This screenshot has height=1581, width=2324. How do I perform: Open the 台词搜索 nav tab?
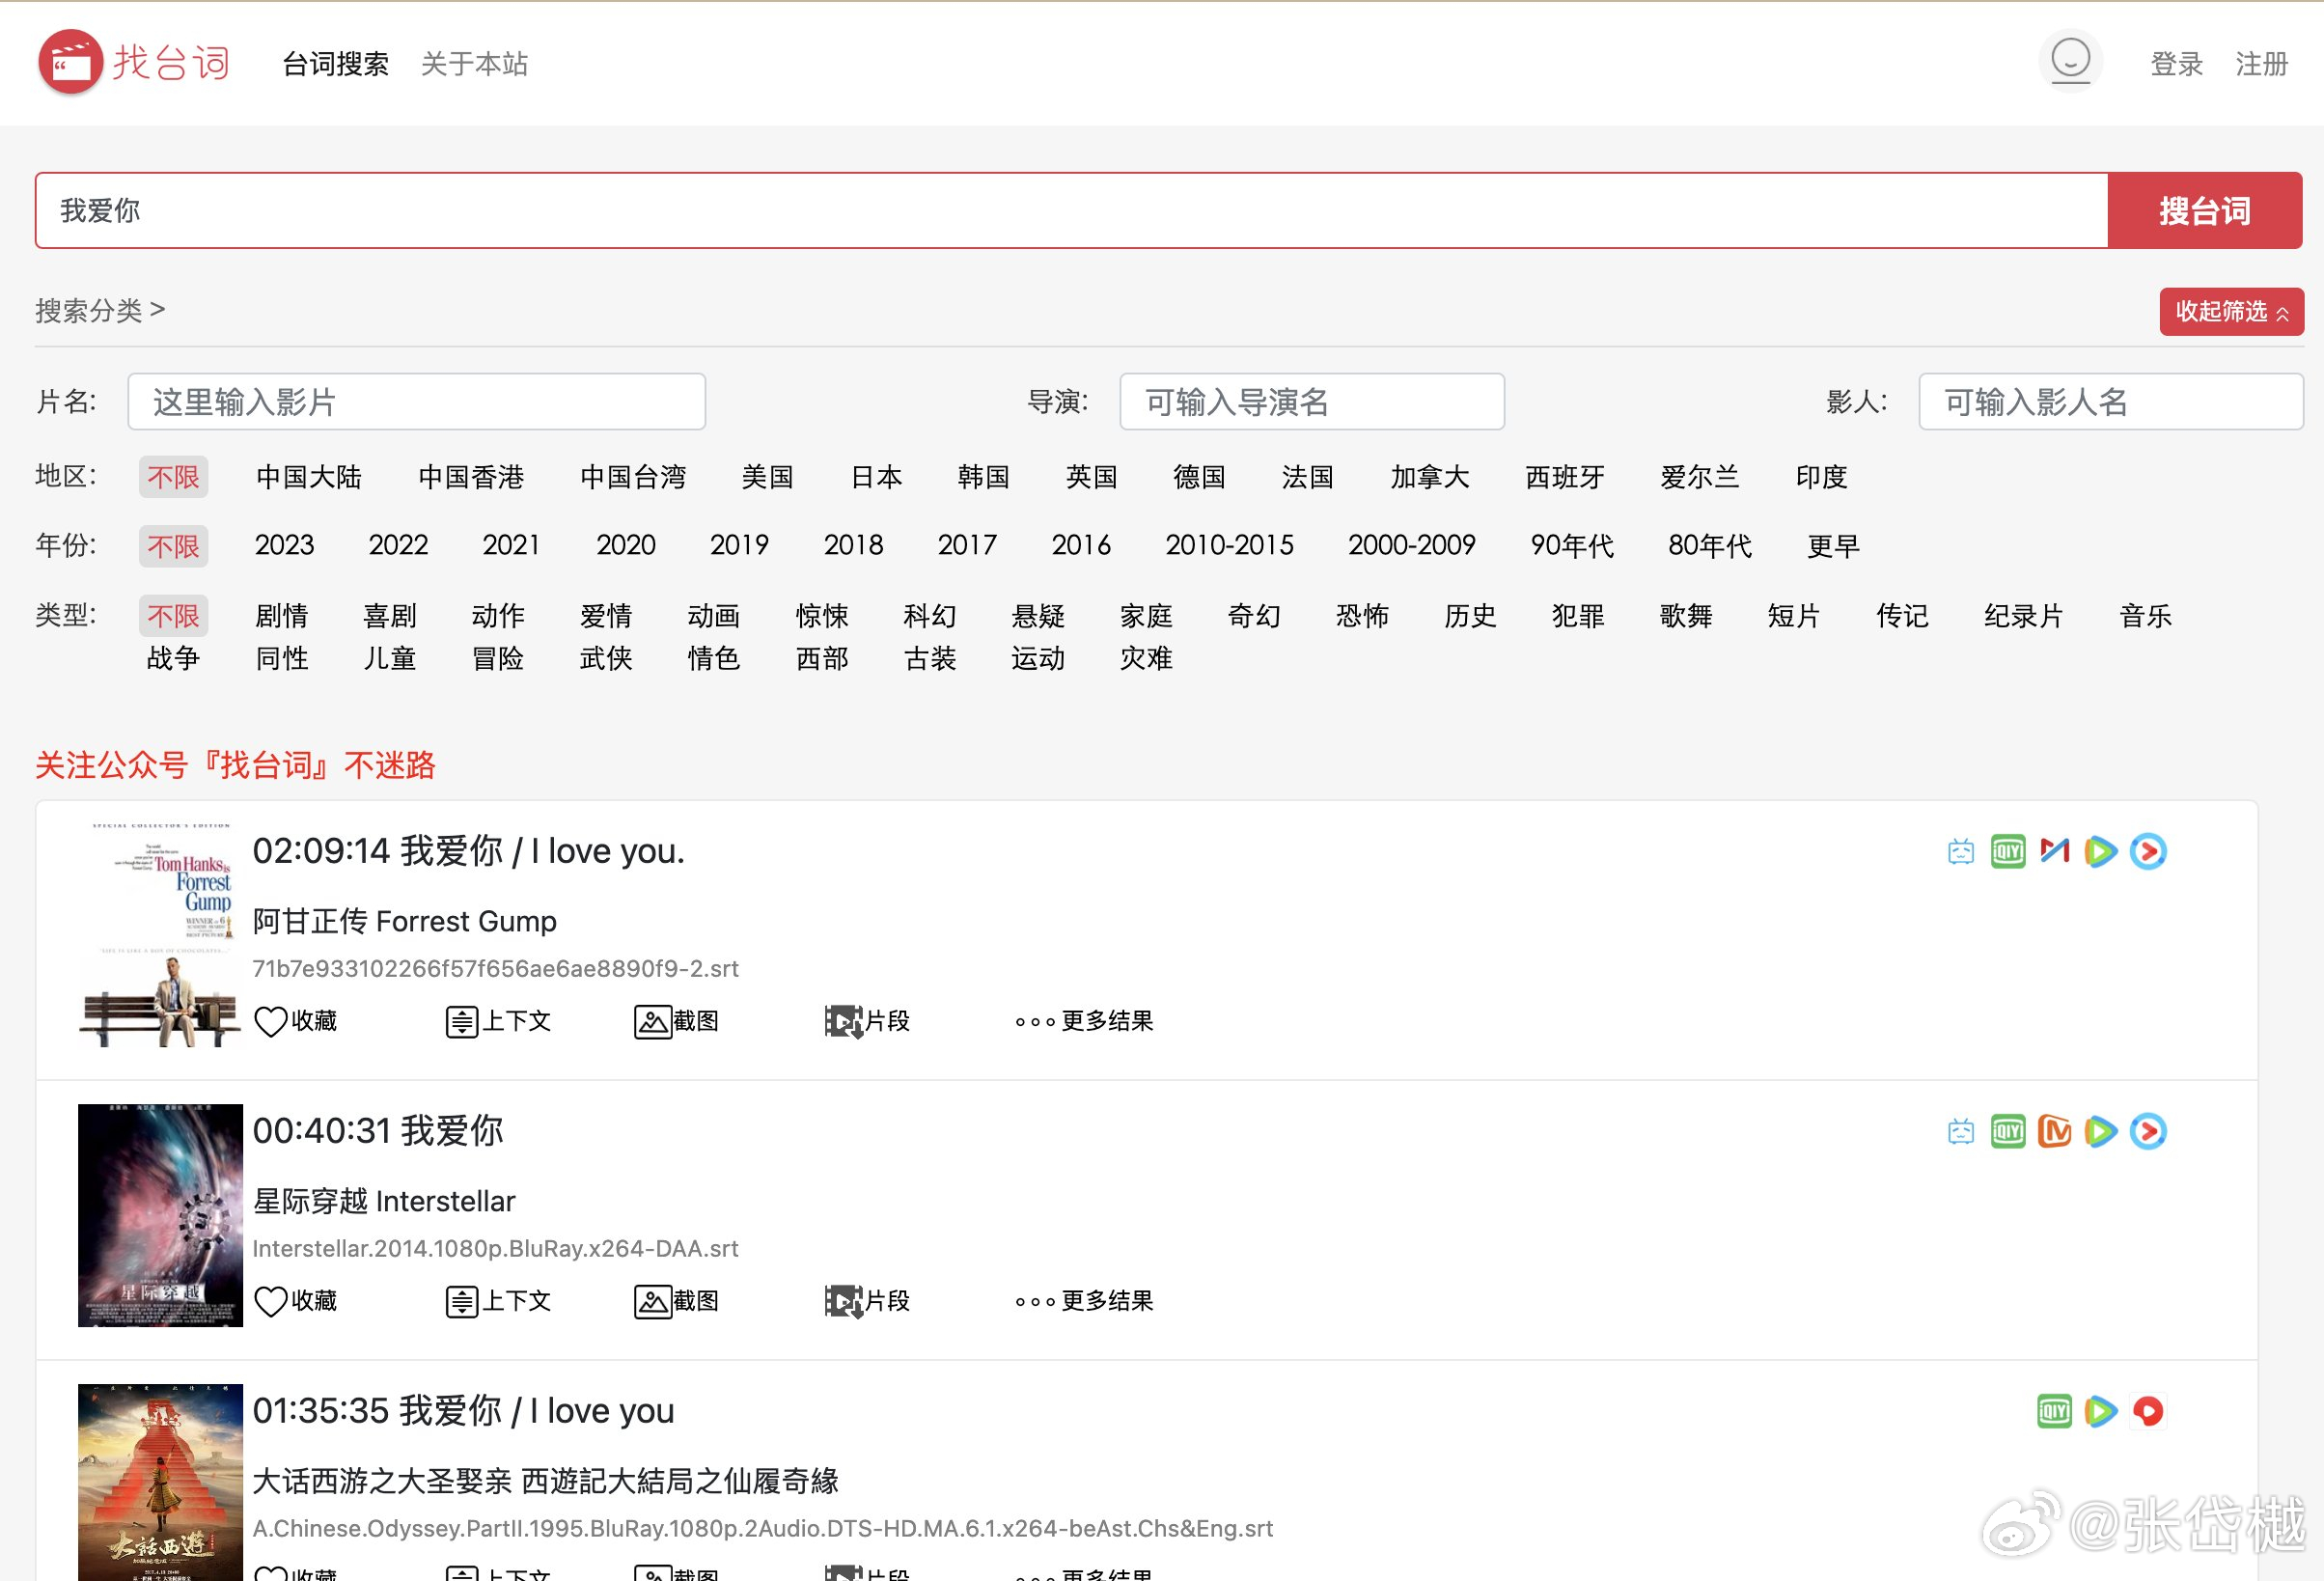[335, 64]
